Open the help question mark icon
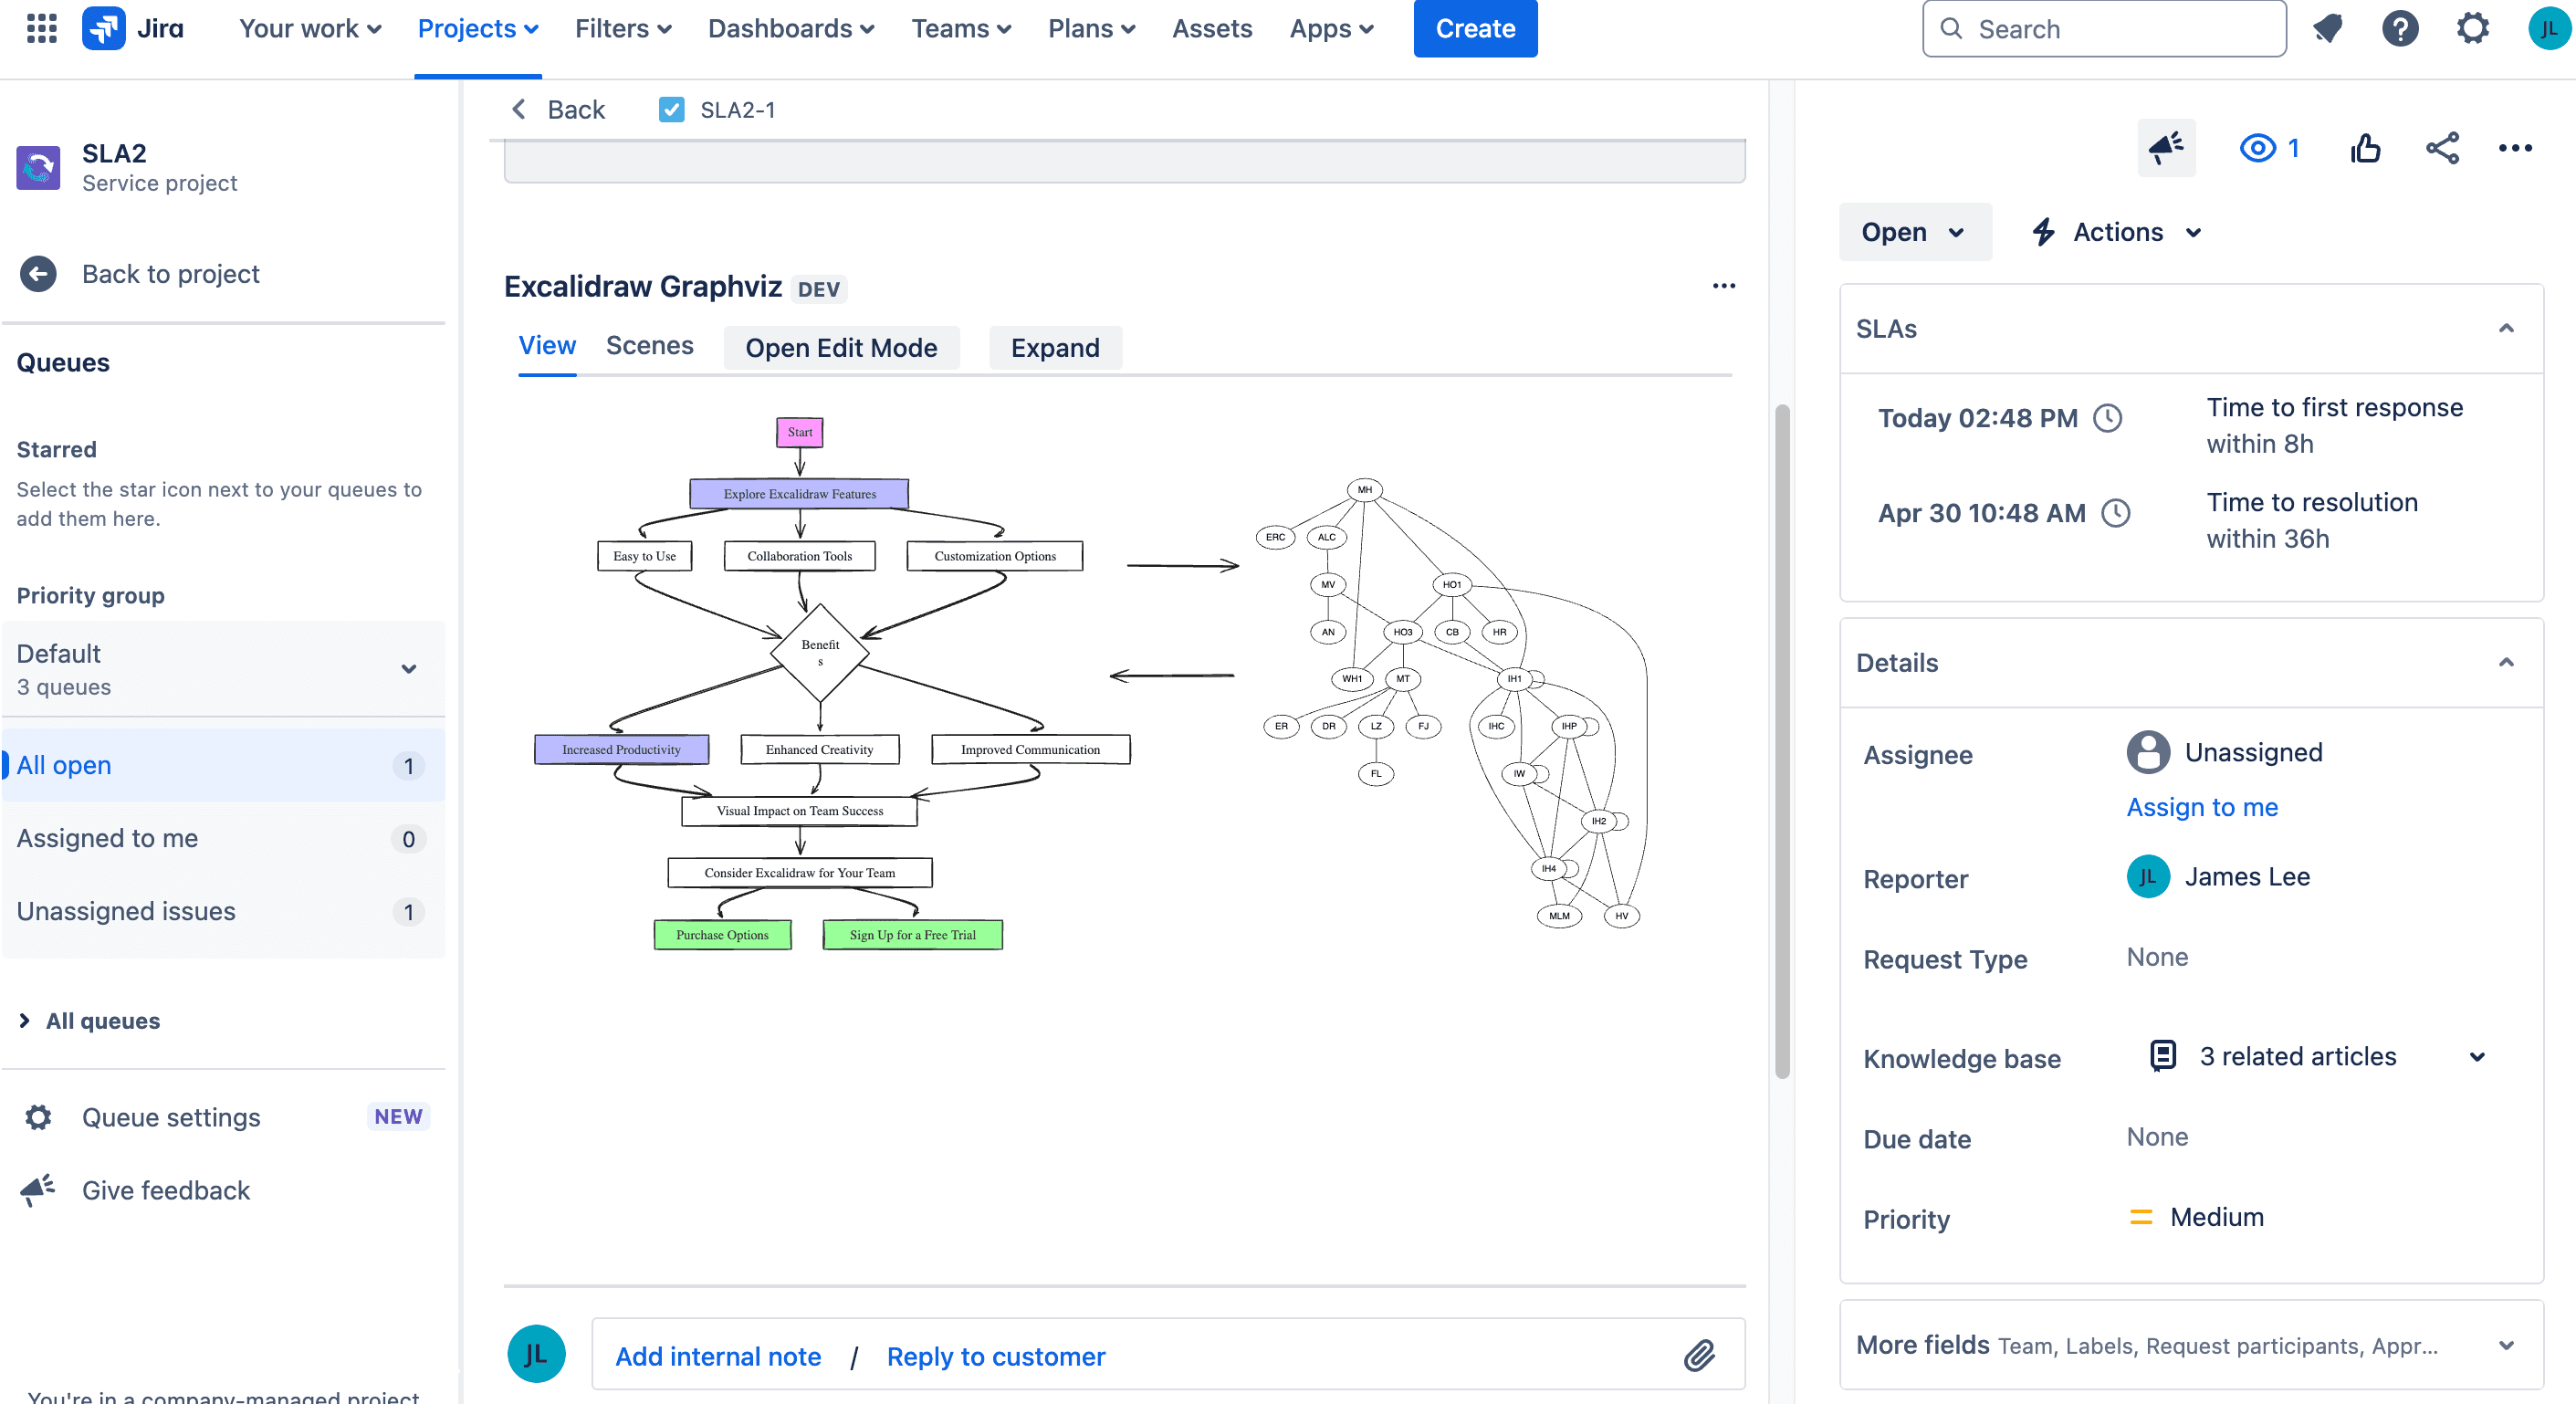Viewport: 2576px width, 1404px height. (2399, 28)
